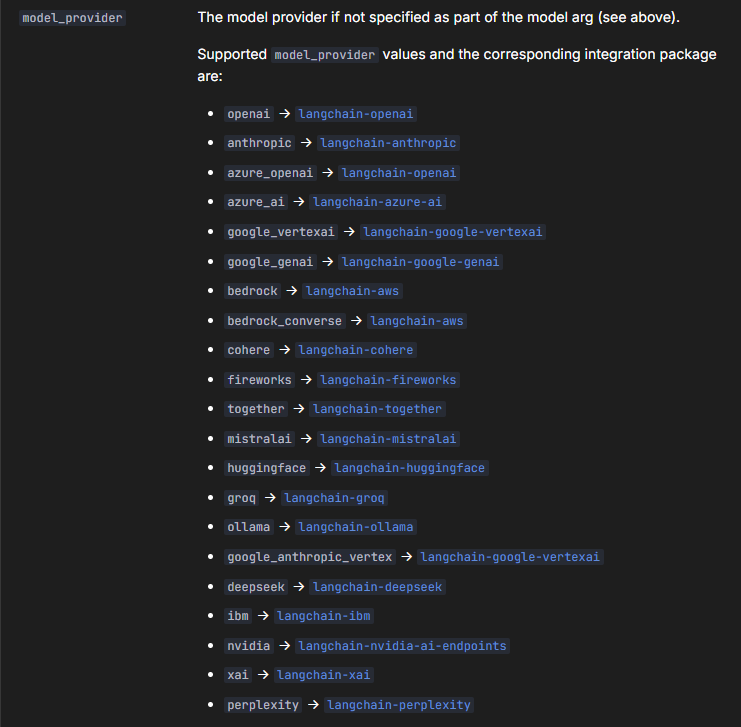Open langchain-google-vertexai link beside google_vertexai
The width and height of the screenshot is (741, 727).
[x=453, y=232]
